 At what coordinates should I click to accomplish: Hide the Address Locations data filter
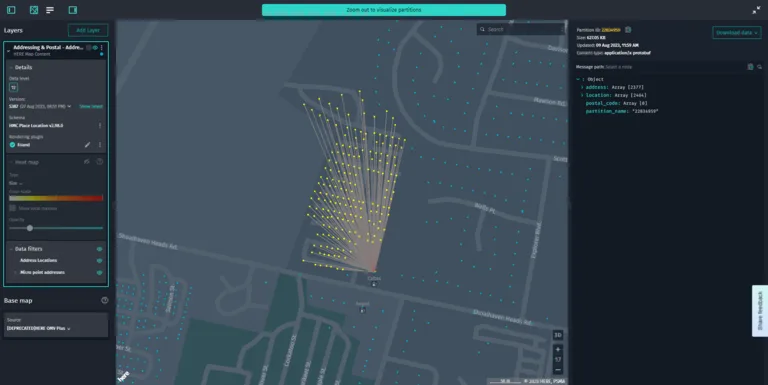99,261
